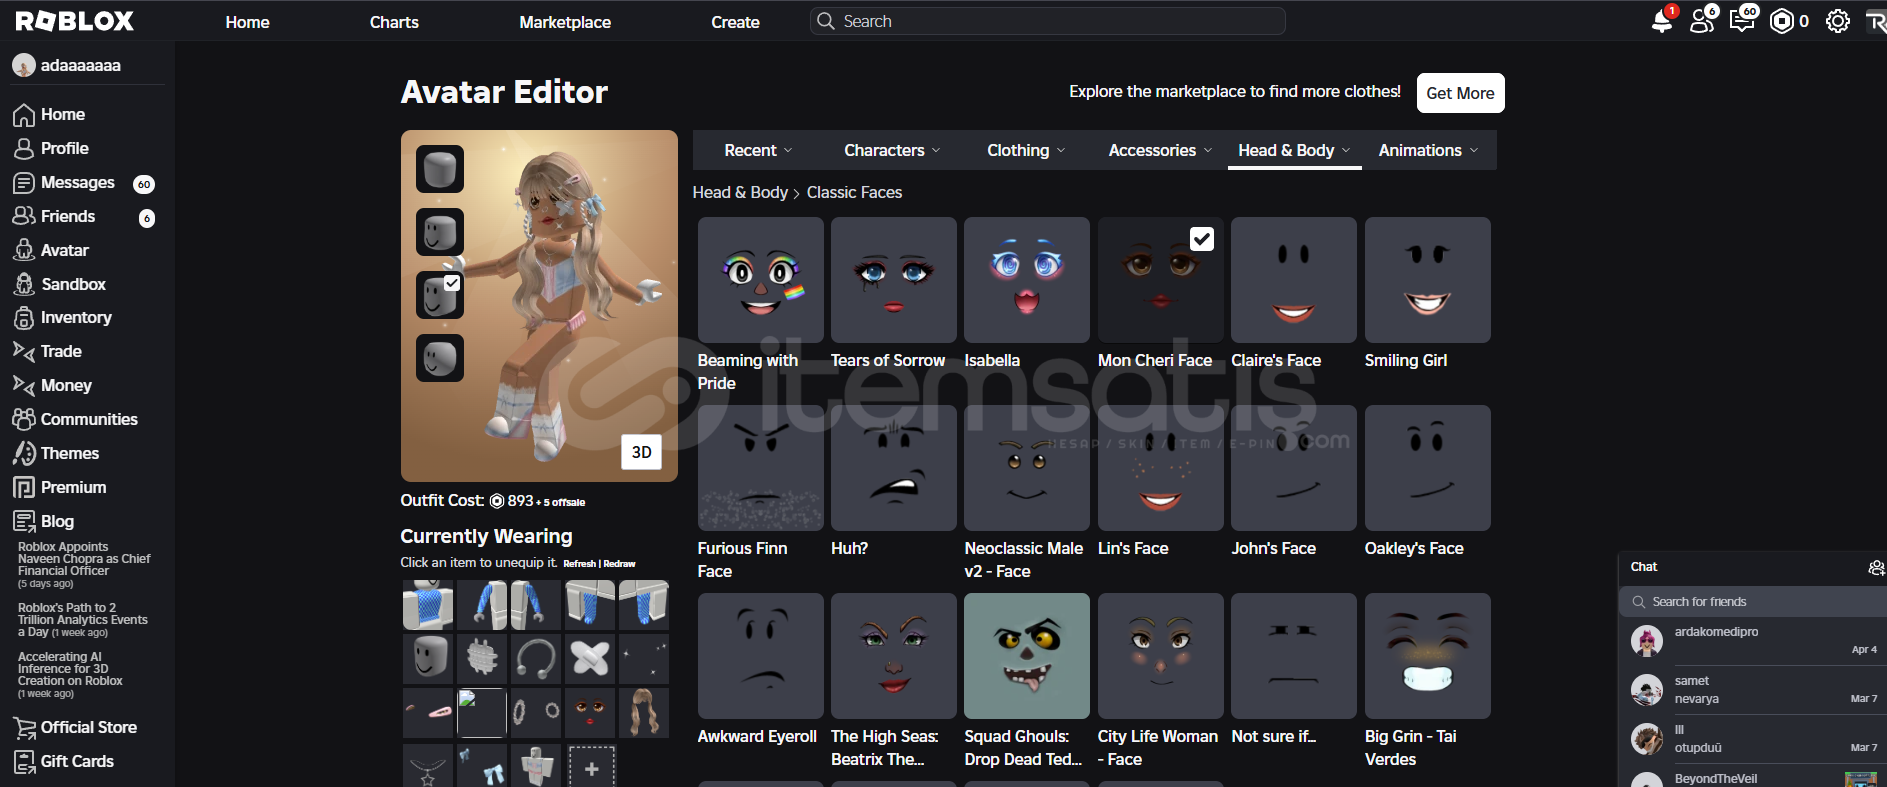1887x787 pixels.
Task: Click the add item plus slot
Action: [x=592, y=769]
